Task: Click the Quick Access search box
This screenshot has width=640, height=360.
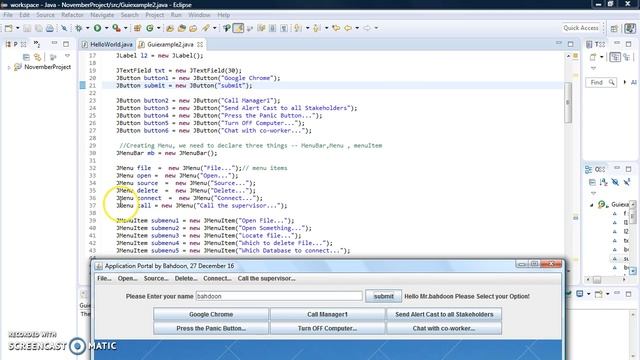Action: (581, 28)
